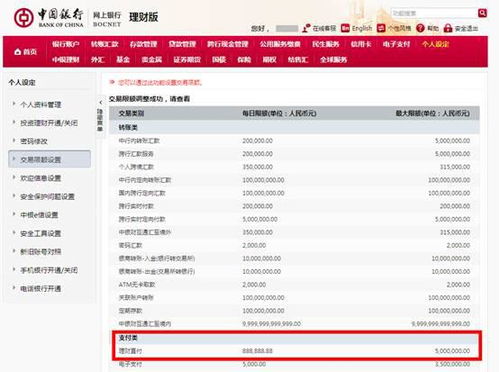Open the 证券期货 menu
Viewport: 499px width, 372px height.
pos(187,60)
